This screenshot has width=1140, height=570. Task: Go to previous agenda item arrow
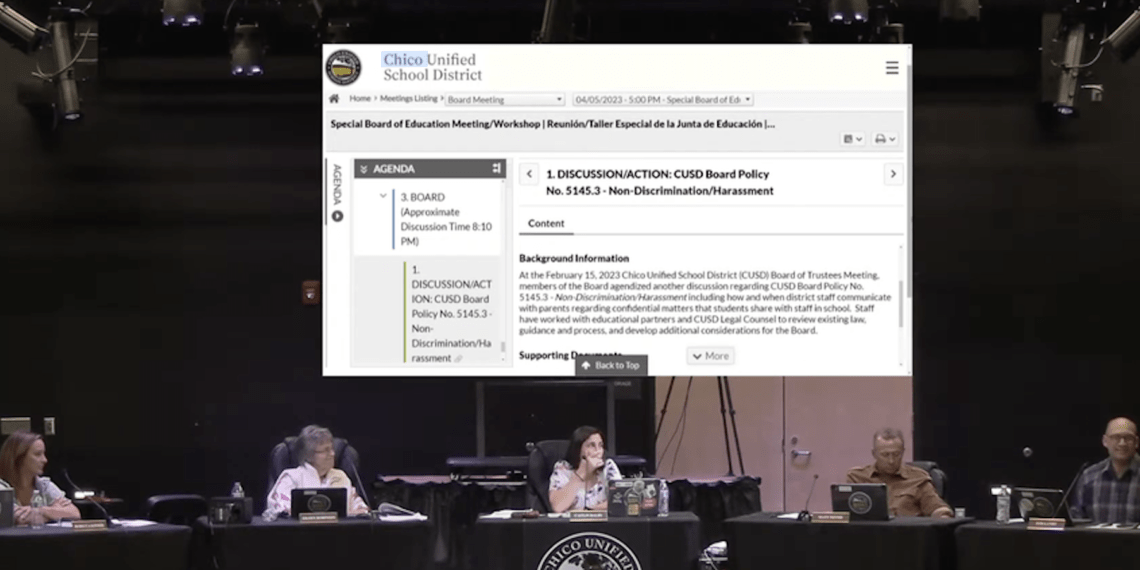[x=529, y=174]
